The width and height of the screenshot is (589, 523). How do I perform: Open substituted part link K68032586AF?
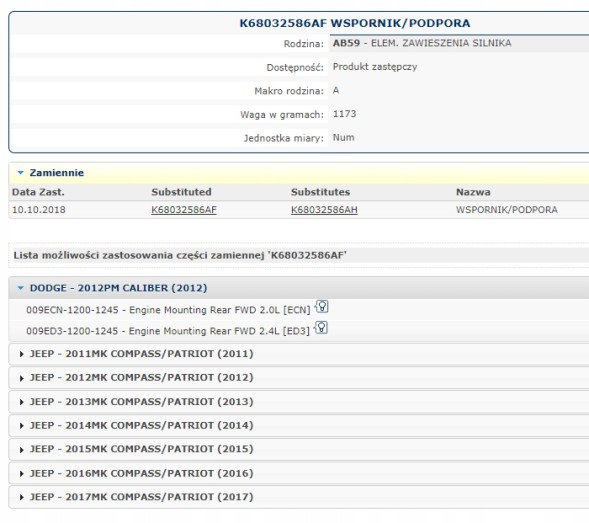click(184, 210)
